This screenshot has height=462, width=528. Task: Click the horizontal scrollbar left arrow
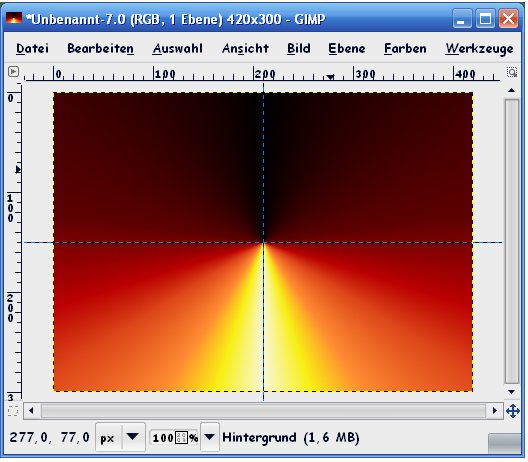coord(31,411)
